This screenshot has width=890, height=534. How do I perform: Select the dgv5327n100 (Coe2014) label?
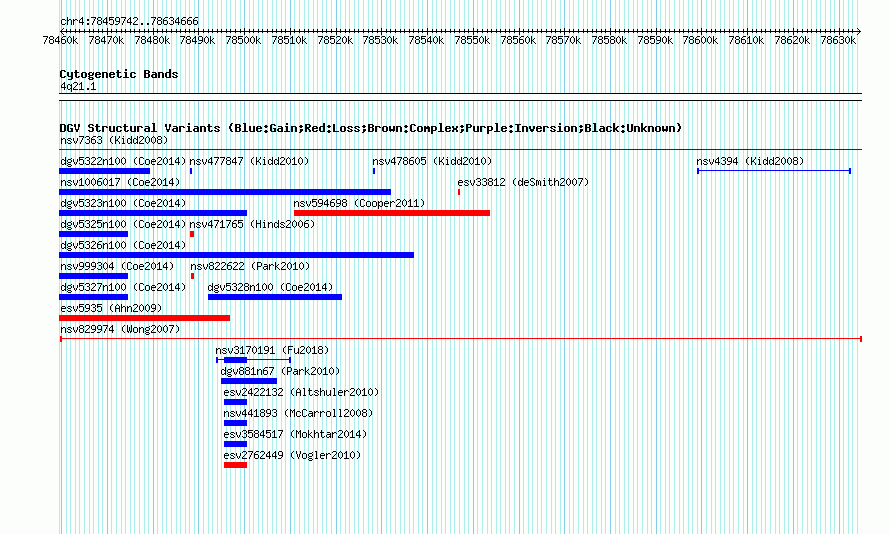pyautogui.click(x=123, y=287)
